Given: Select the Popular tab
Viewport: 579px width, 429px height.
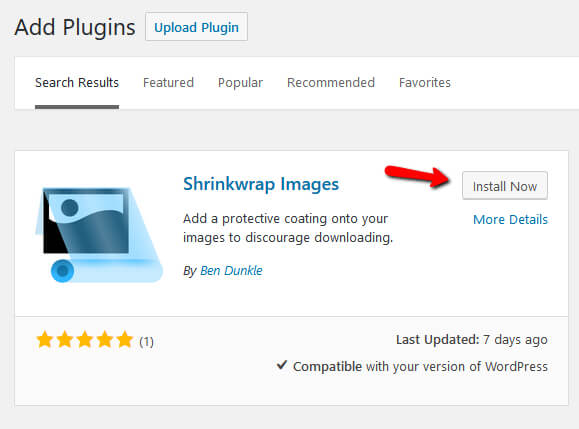Looking at the screenshot, I should (x=240, y=83).
